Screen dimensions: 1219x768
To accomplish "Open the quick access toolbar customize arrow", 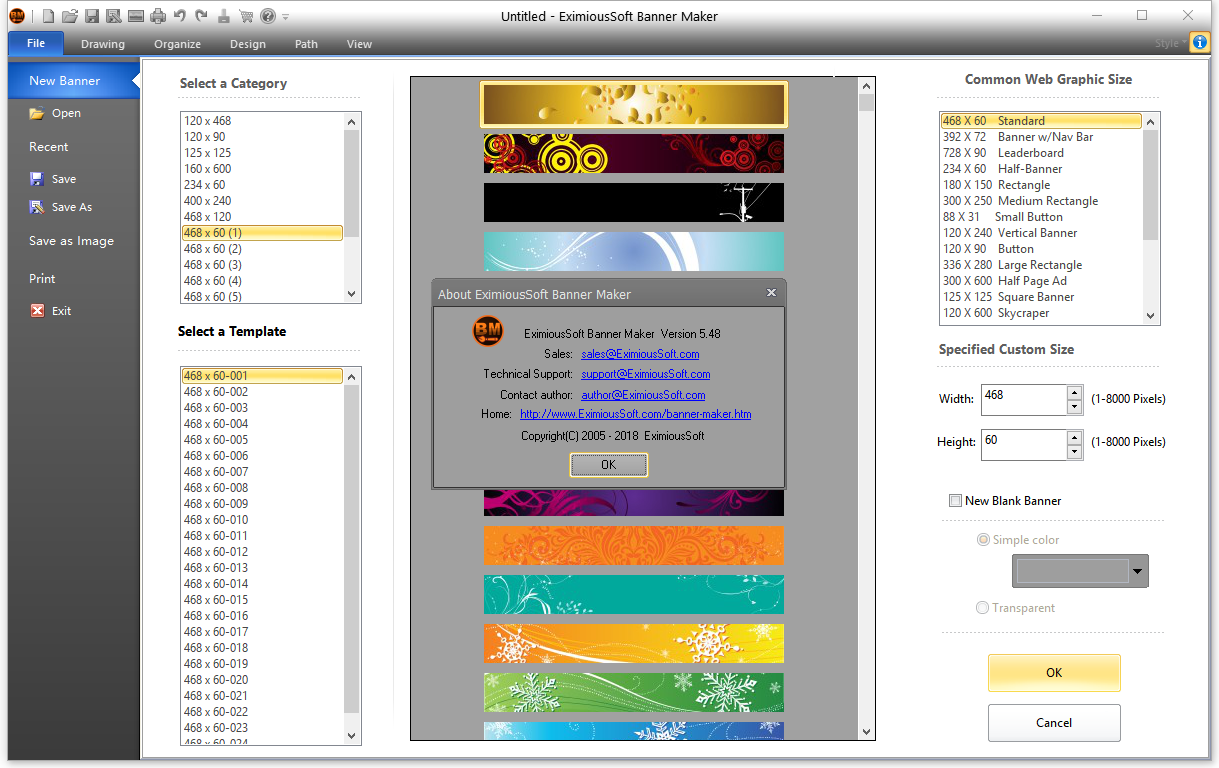I will click(286, 17).
